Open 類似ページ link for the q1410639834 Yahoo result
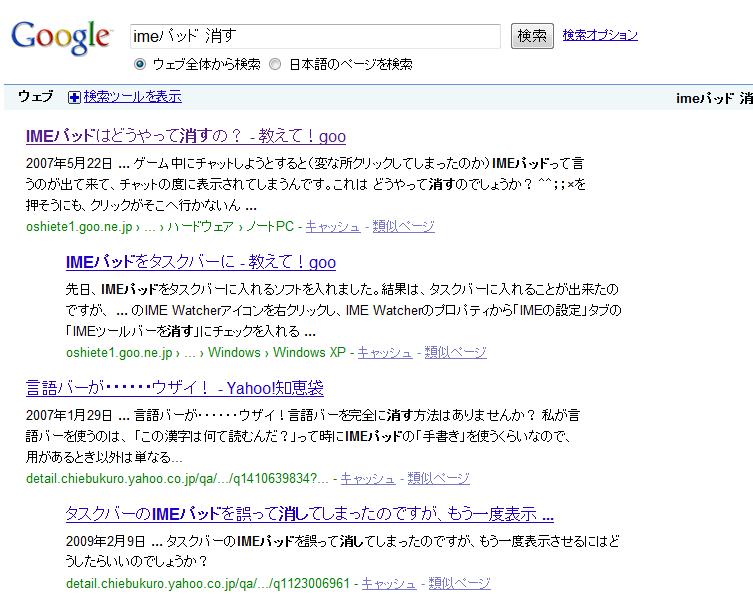This screenshot has height=605, width=753. [x=438, y=478]
